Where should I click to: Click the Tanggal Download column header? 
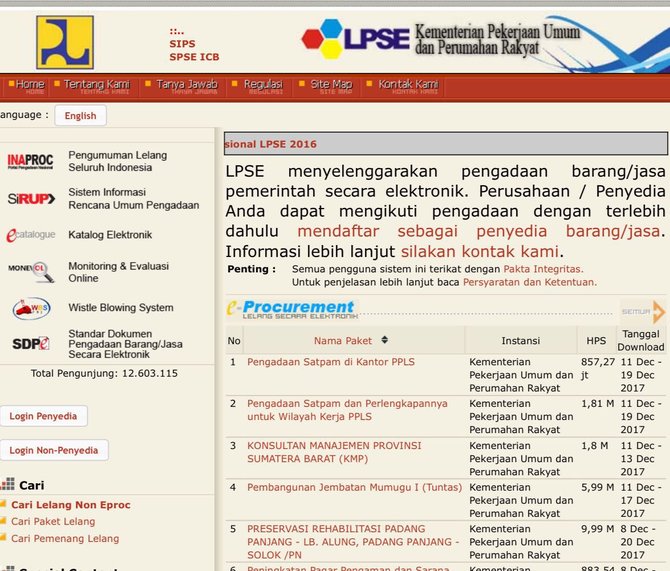[641, 340]
